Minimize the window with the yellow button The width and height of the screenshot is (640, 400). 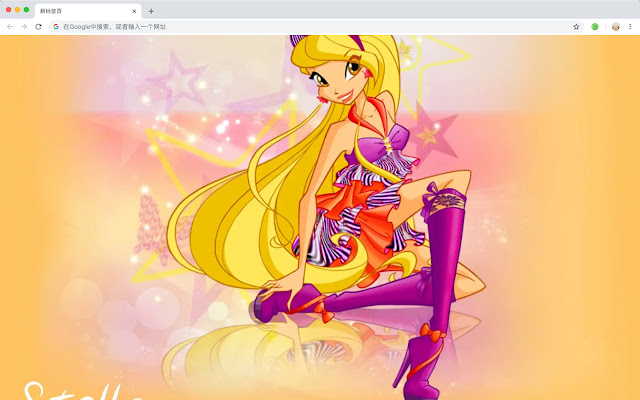pyautogui.click(x=18, y=9)
